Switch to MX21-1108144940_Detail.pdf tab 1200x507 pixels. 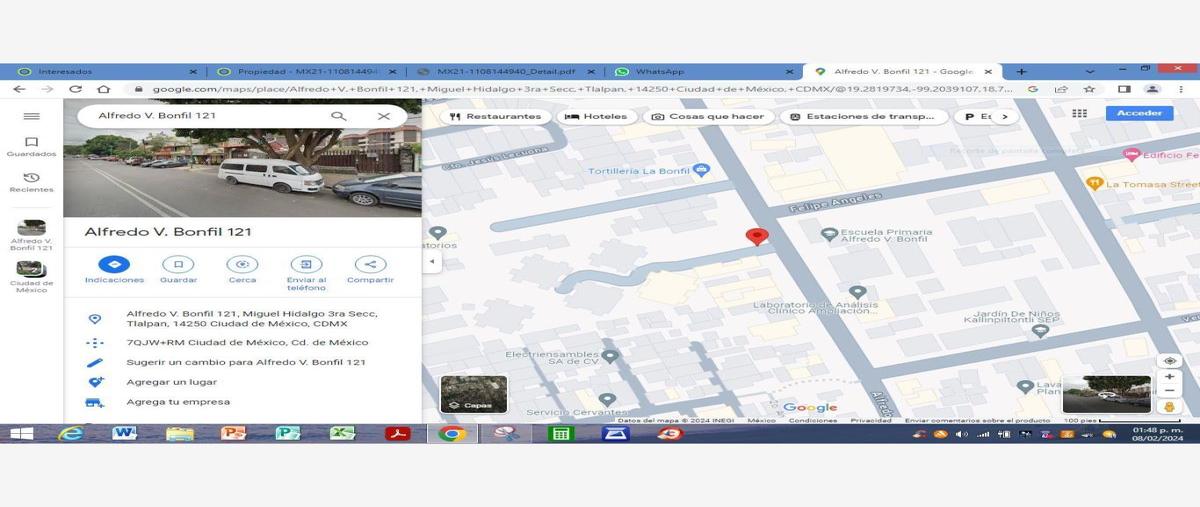[x=506, y=71]
